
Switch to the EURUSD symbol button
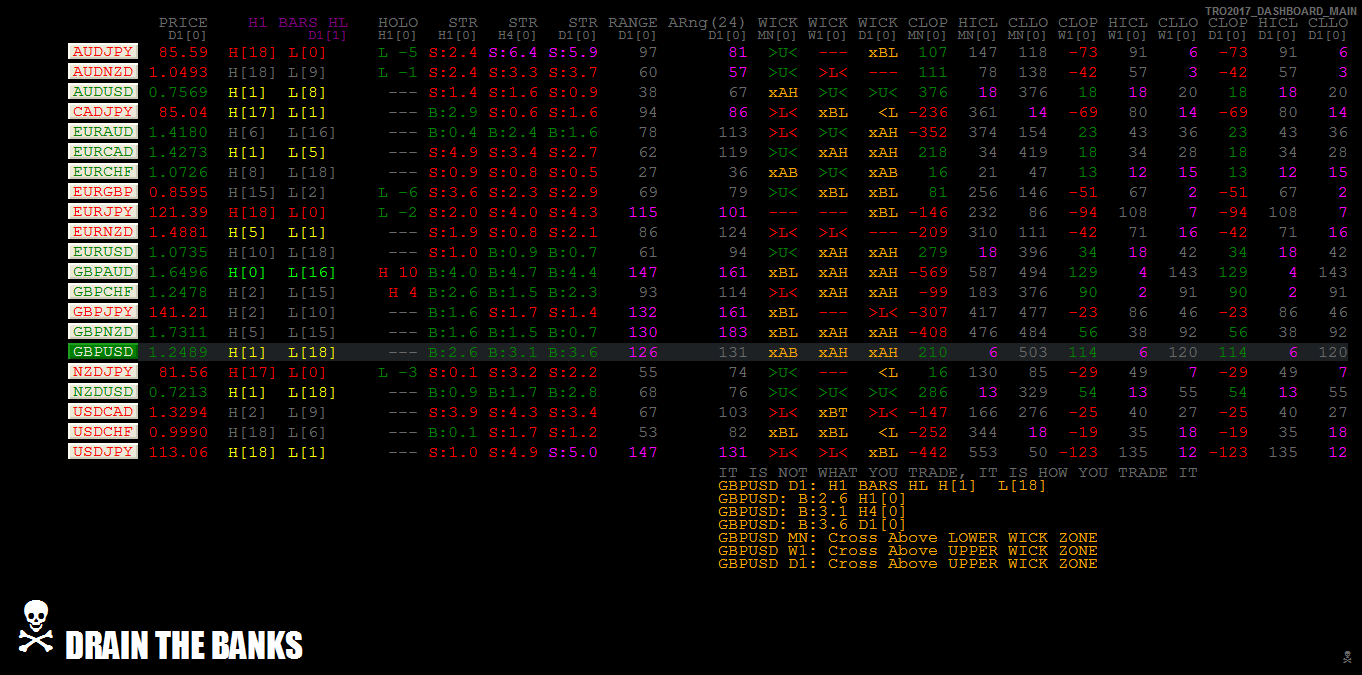click(x=102, y=251)
